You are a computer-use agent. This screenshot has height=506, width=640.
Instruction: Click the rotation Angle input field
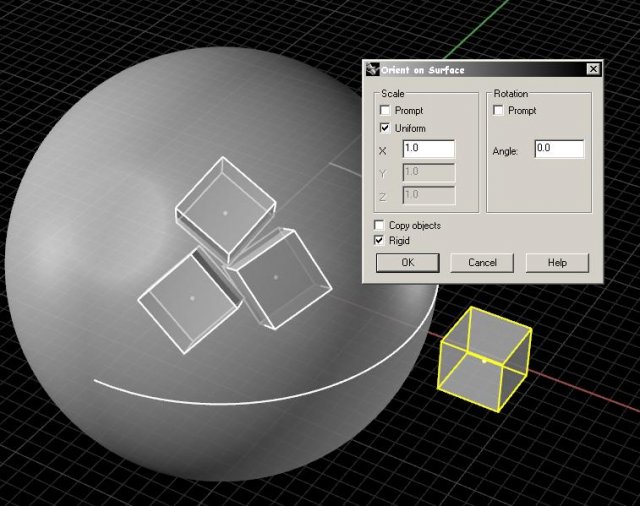click(559, 149)
